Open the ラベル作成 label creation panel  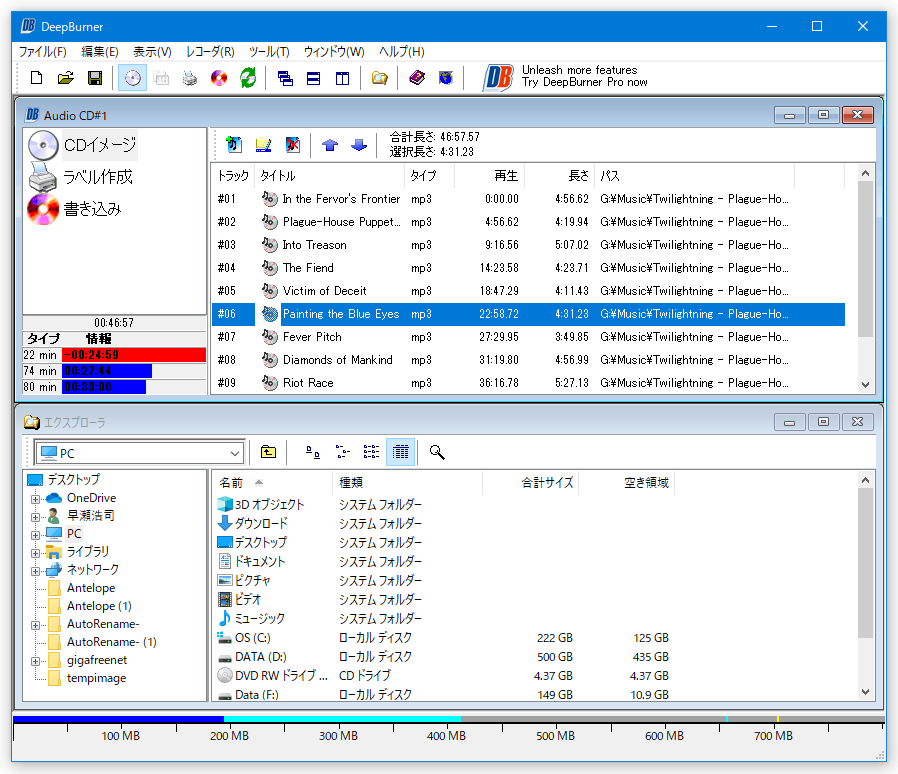[x=80, y=177]
